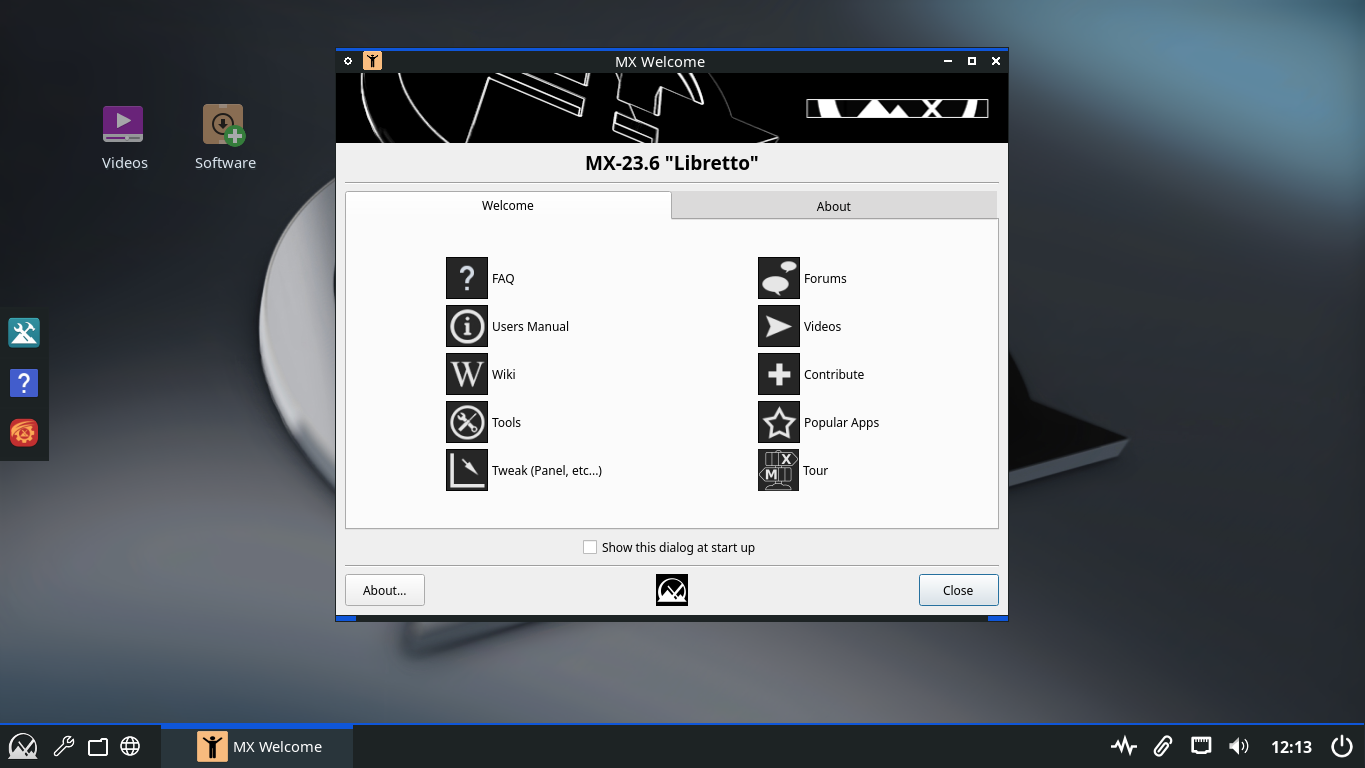Select the Welcome tab
The height and width of the screenshot is (768, 1365).
click(508, 205)
